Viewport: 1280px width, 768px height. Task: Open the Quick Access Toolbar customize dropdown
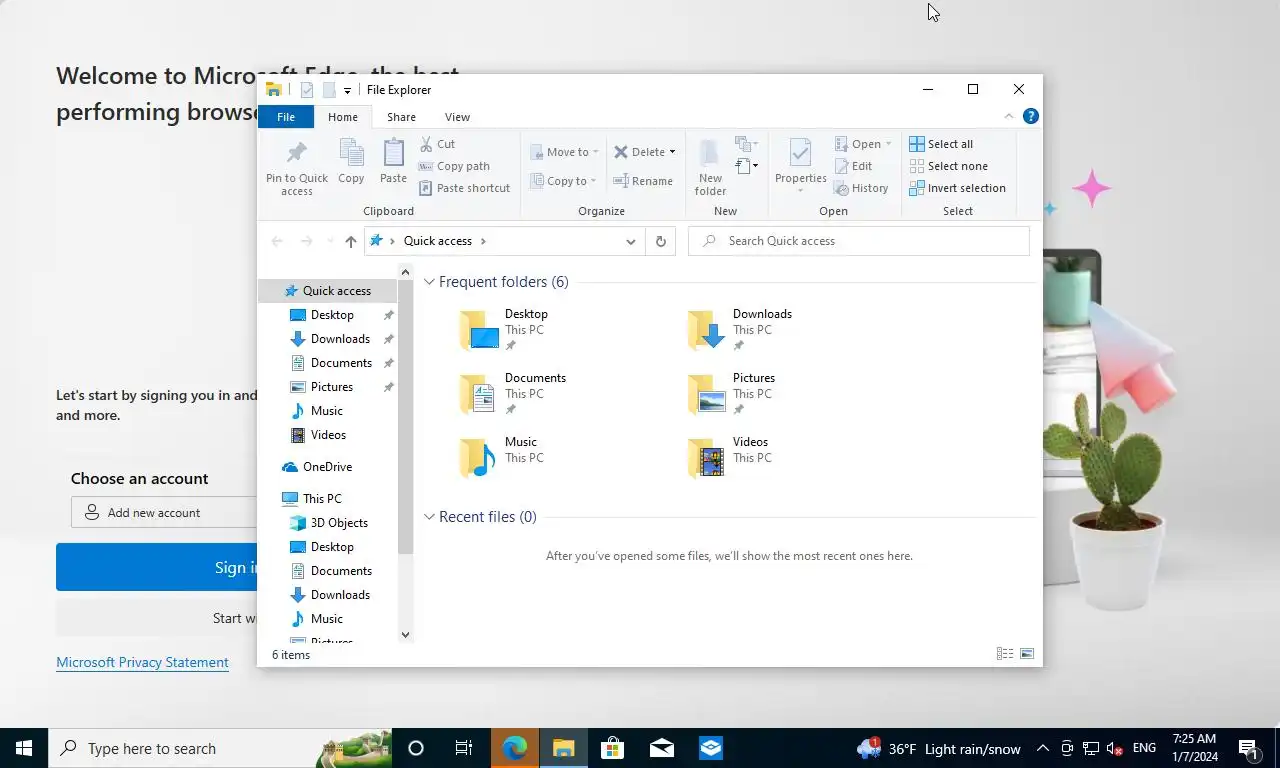tap(347, 90)
